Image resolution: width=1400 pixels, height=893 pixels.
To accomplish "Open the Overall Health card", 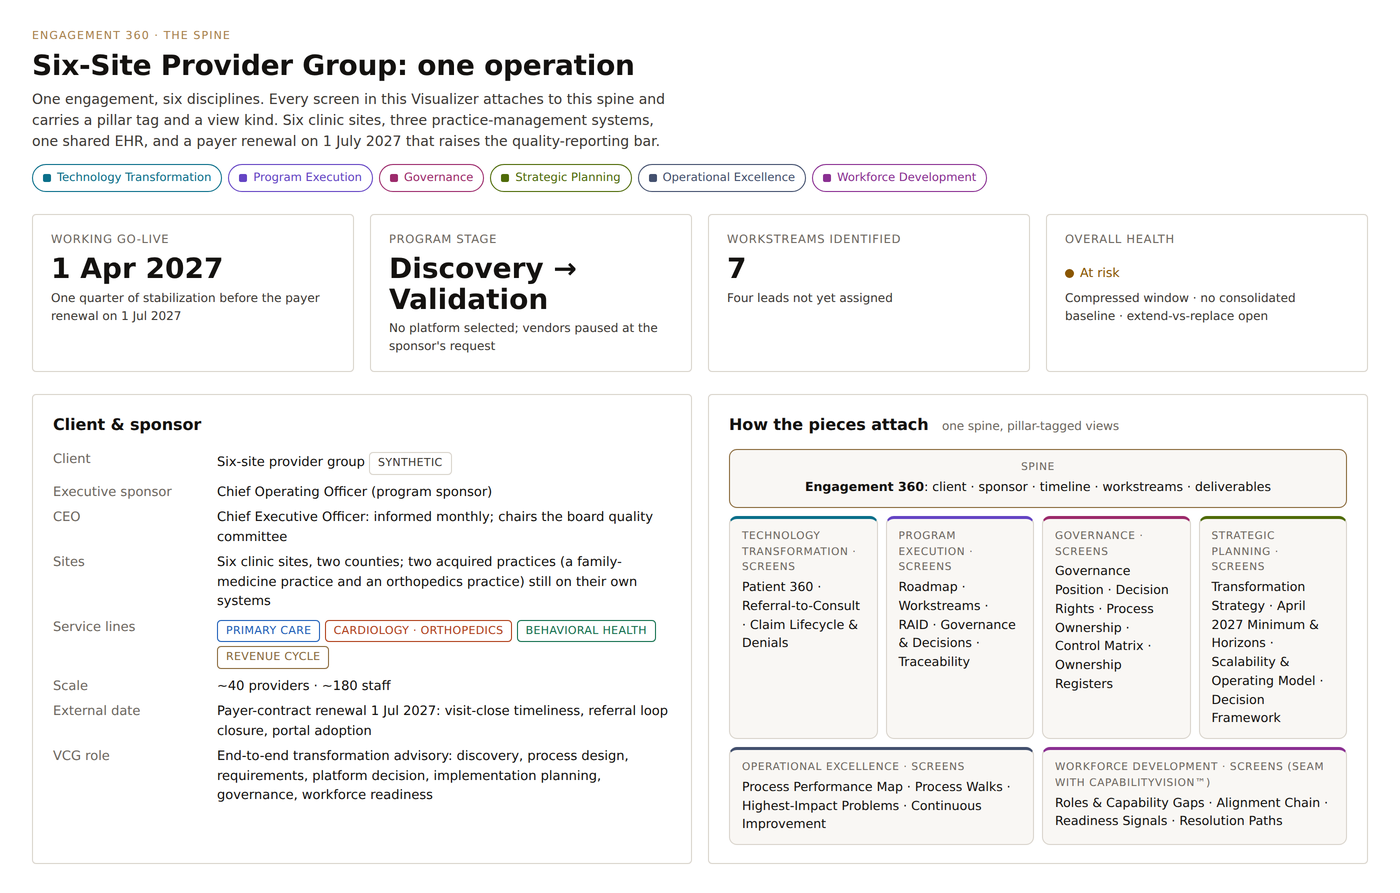I will (x=1207, y=293).
